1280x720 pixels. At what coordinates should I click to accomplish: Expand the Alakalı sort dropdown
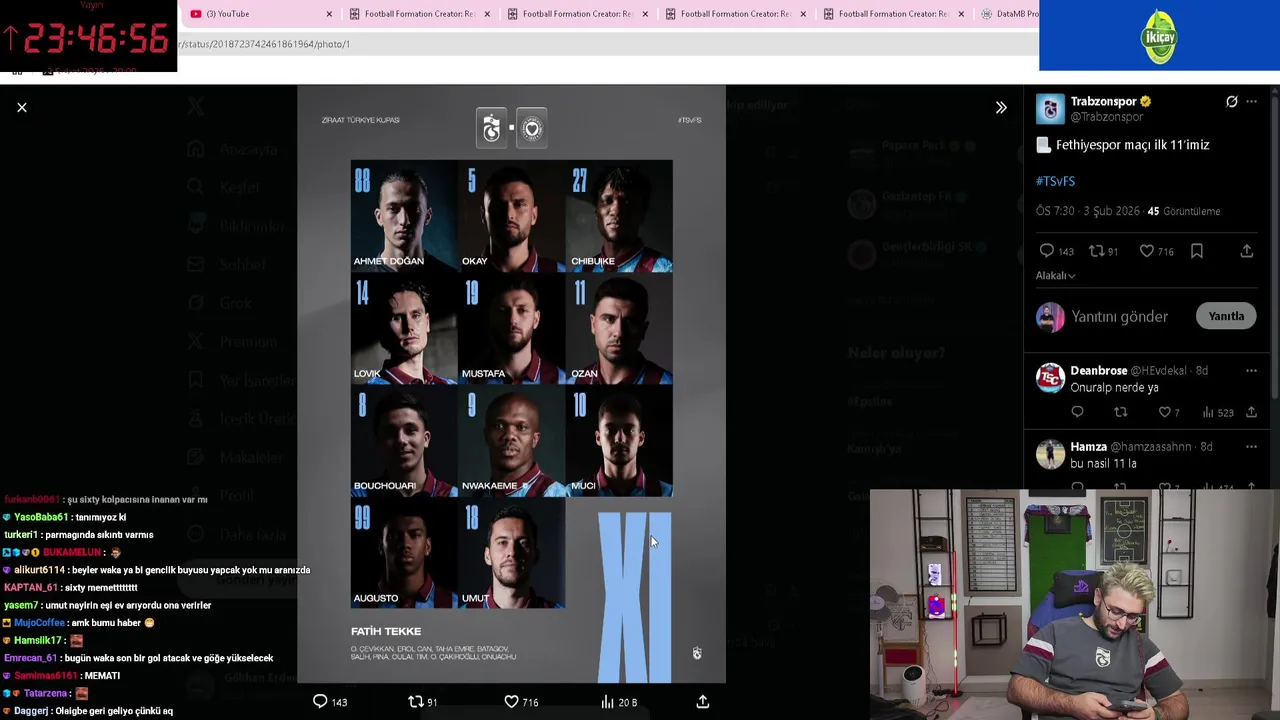(x=1056, y=275)
